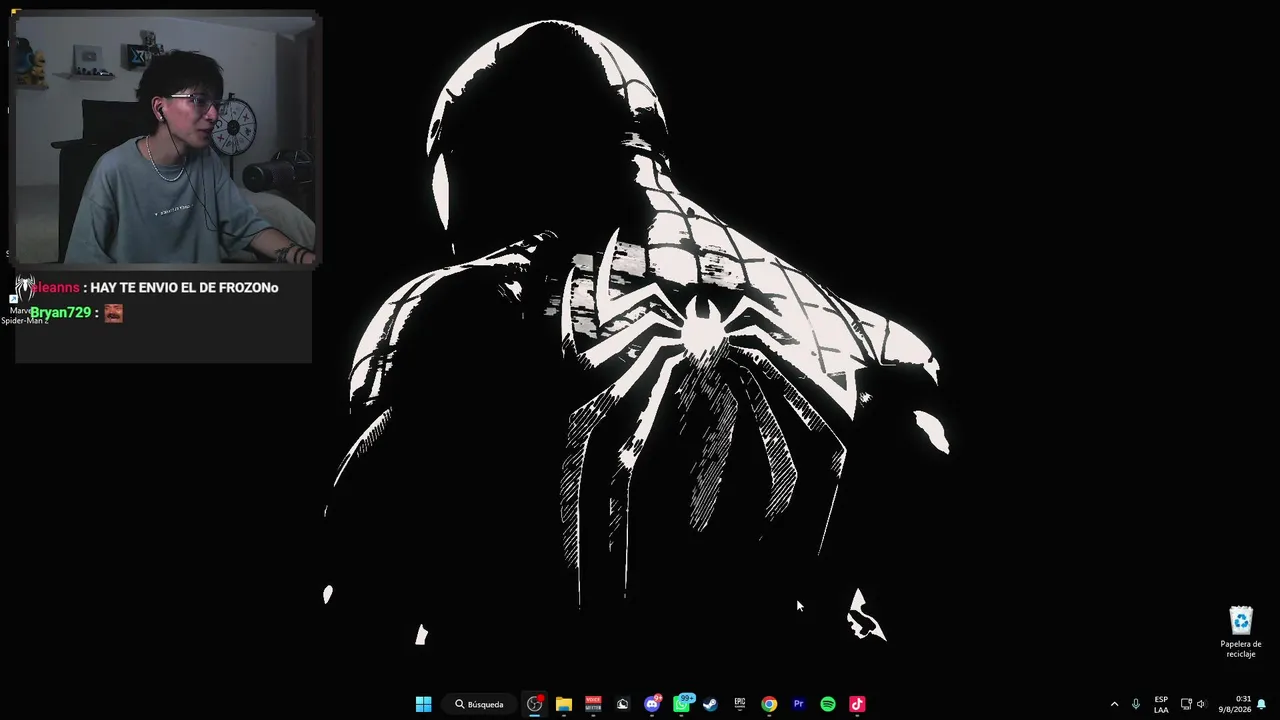Select the Papelera de reciclaje icon
Screen dimensions: 1280x720
click(x=1241, y=632)
